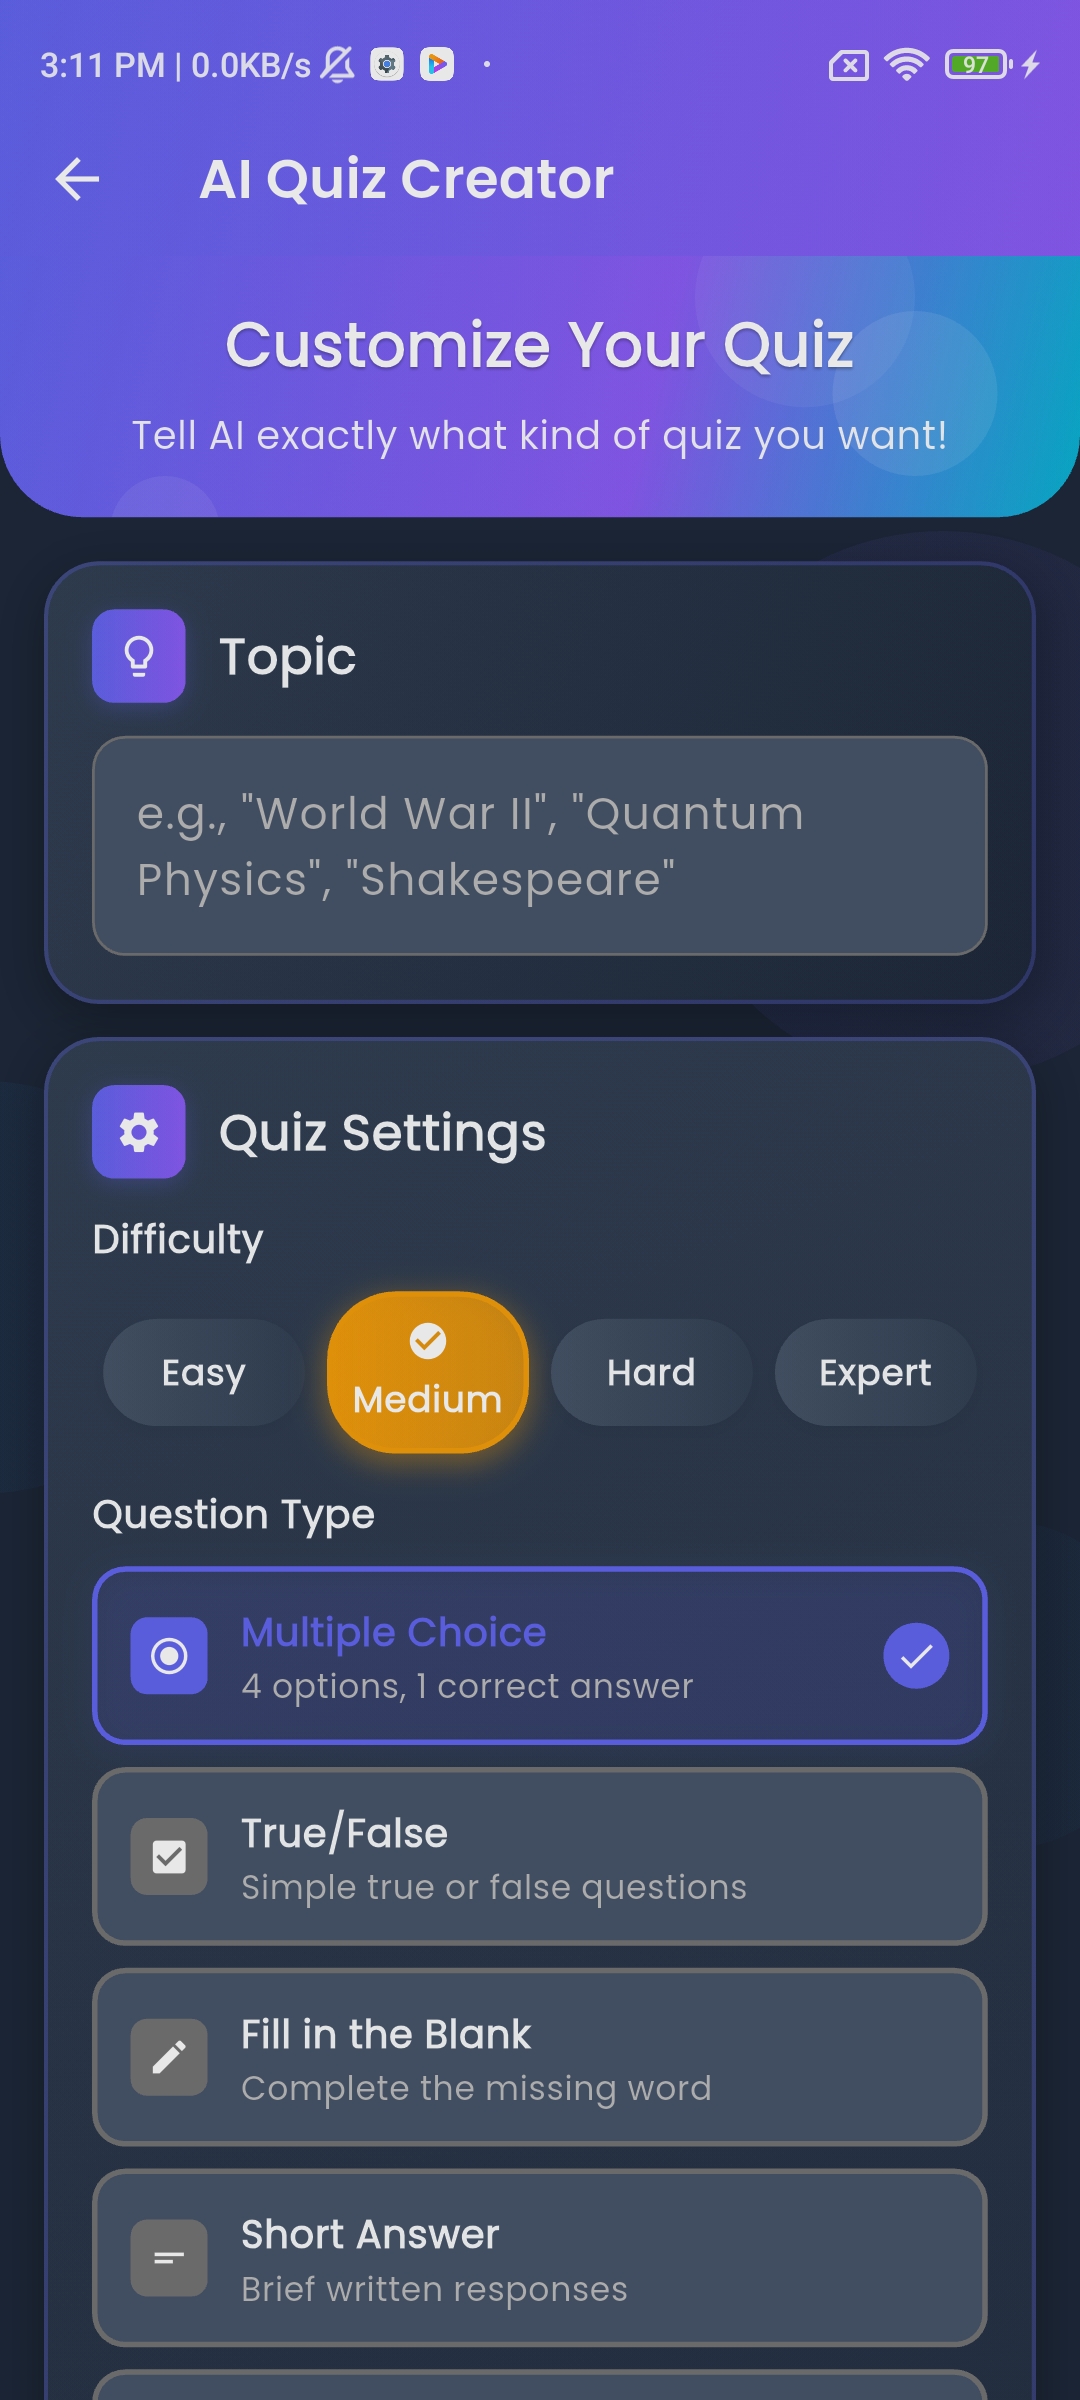Click the gear Quiz Settings icon
This screenshot has height=2400, width=1080.
click(139, 1132)
